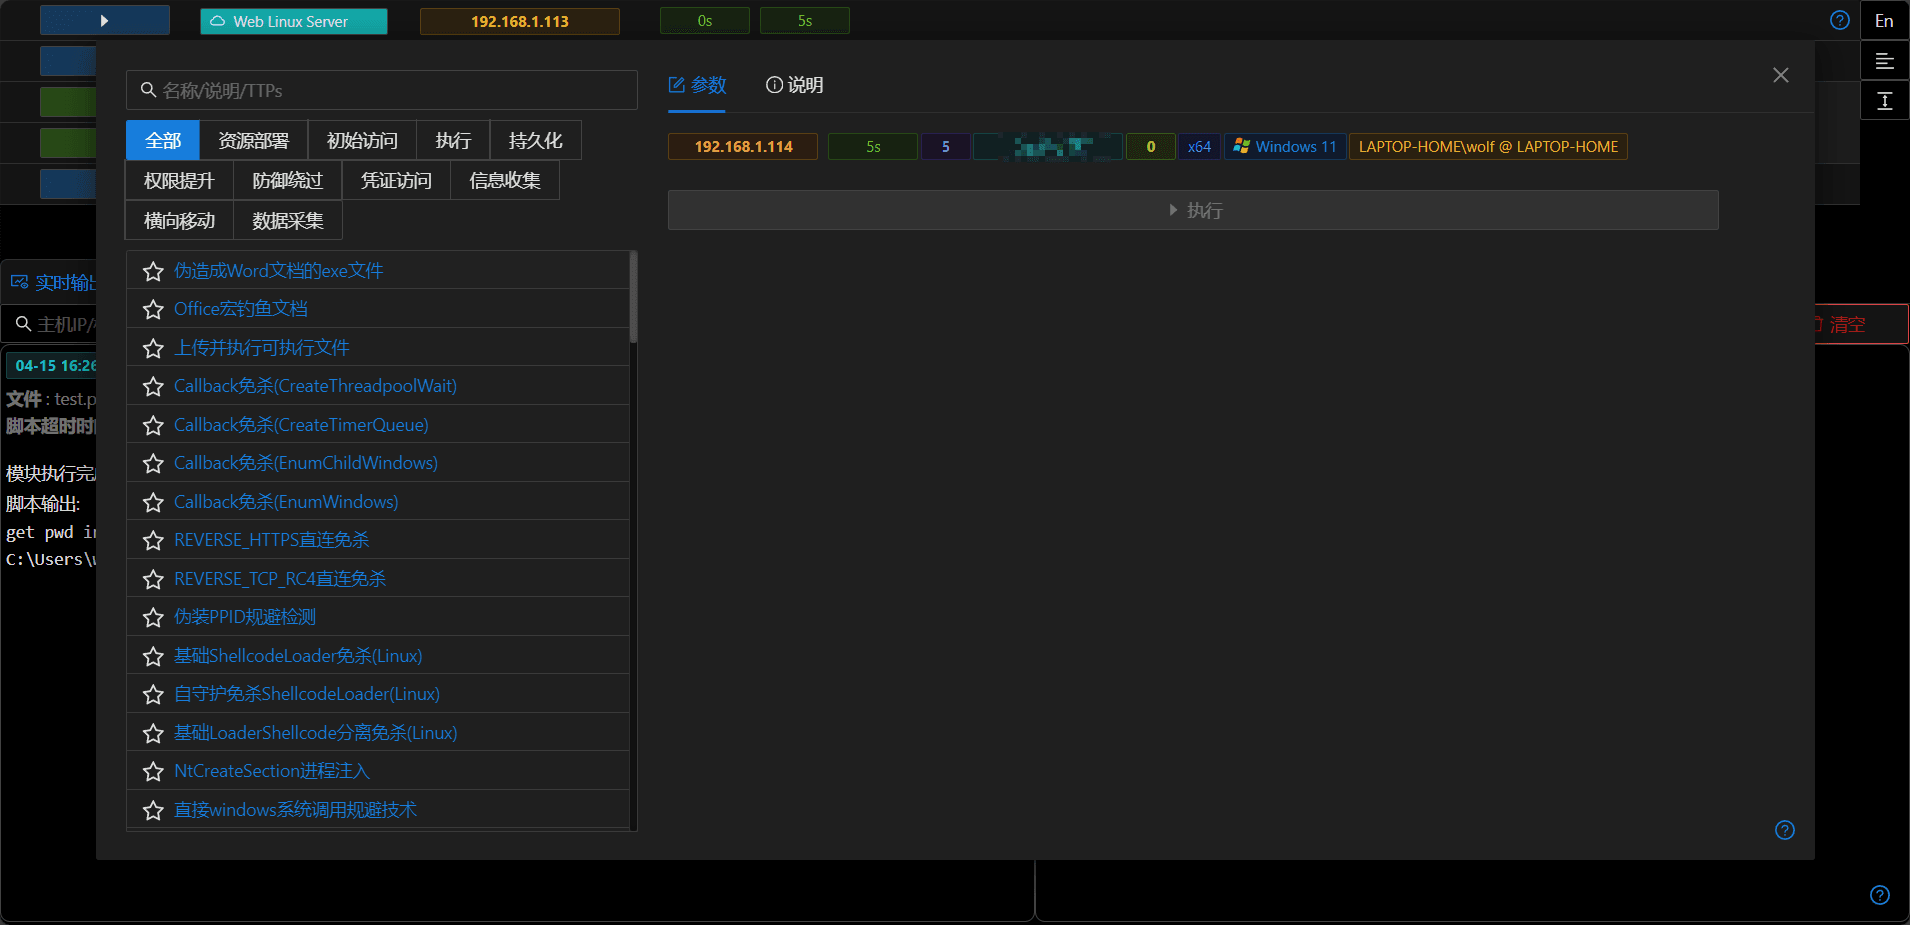Select the 全部 category tab
Viewport: 1910px width, 925px height.
pos(163,140)
